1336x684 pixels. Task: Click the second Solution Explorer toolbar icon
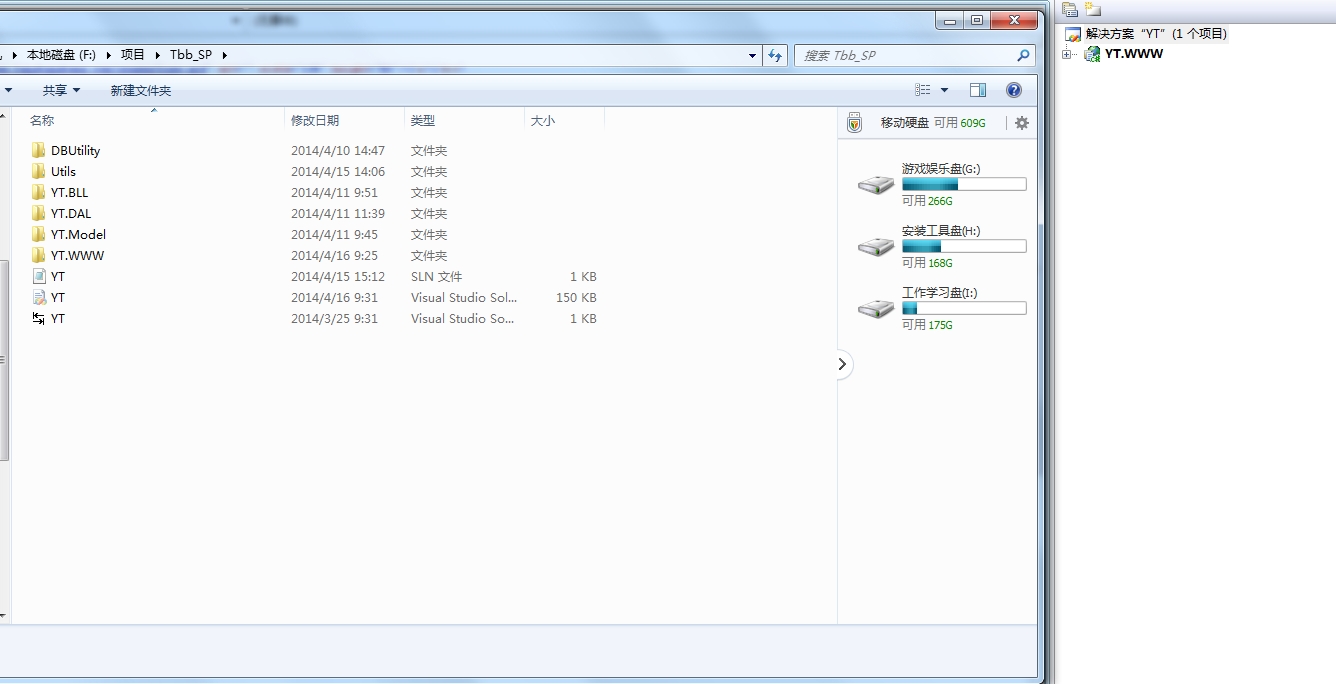(1093, 9)
